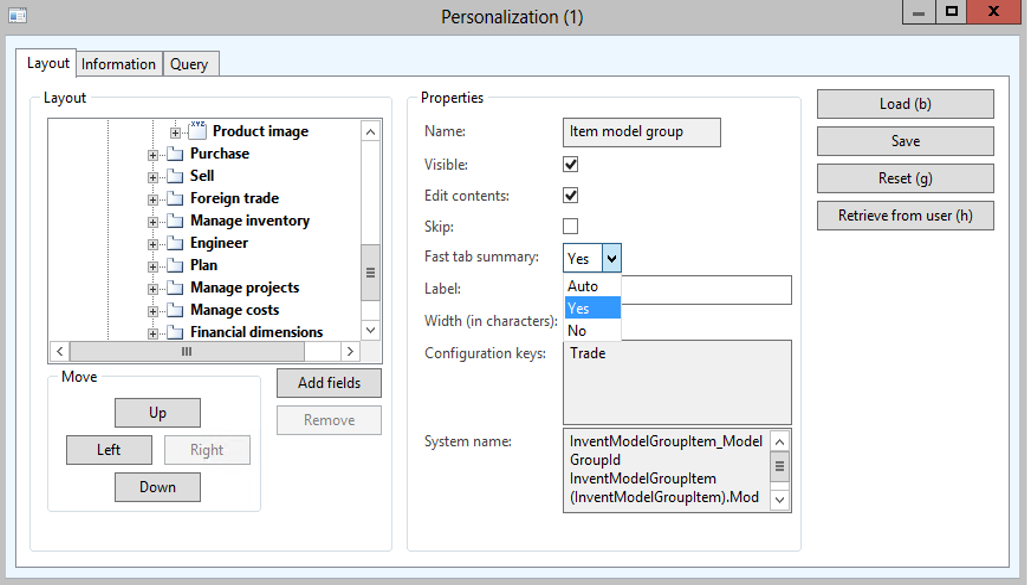Choose Auto from the dropdown list

coord(583,286)
